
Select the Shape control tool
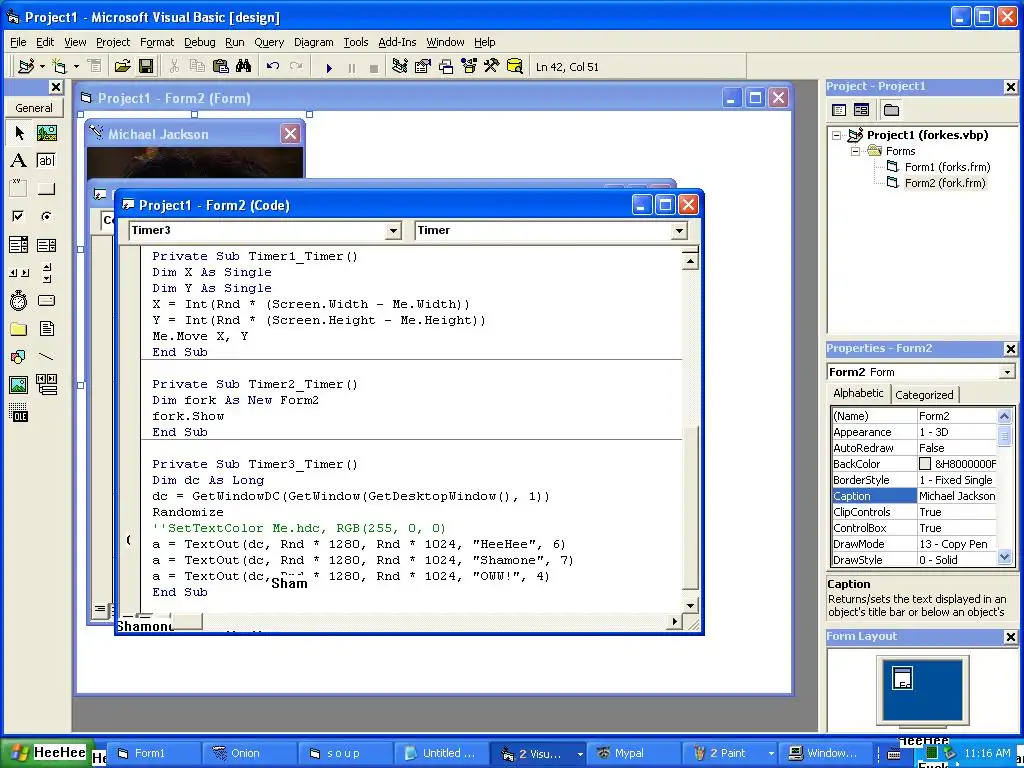tap(19, 357)
